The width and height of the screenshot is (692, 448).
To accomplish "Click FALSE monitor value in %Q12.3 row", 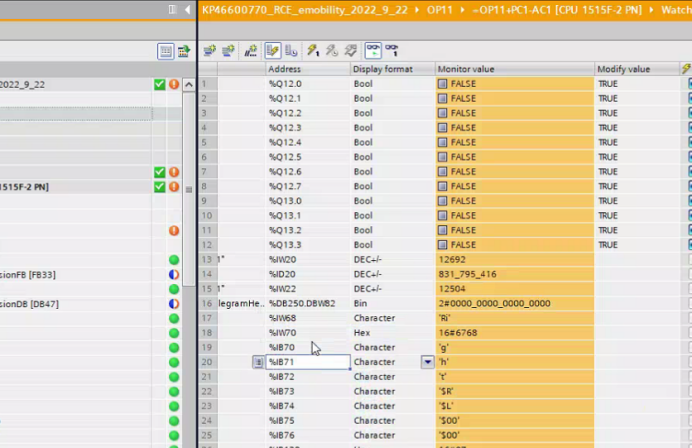I will point(515,128).
